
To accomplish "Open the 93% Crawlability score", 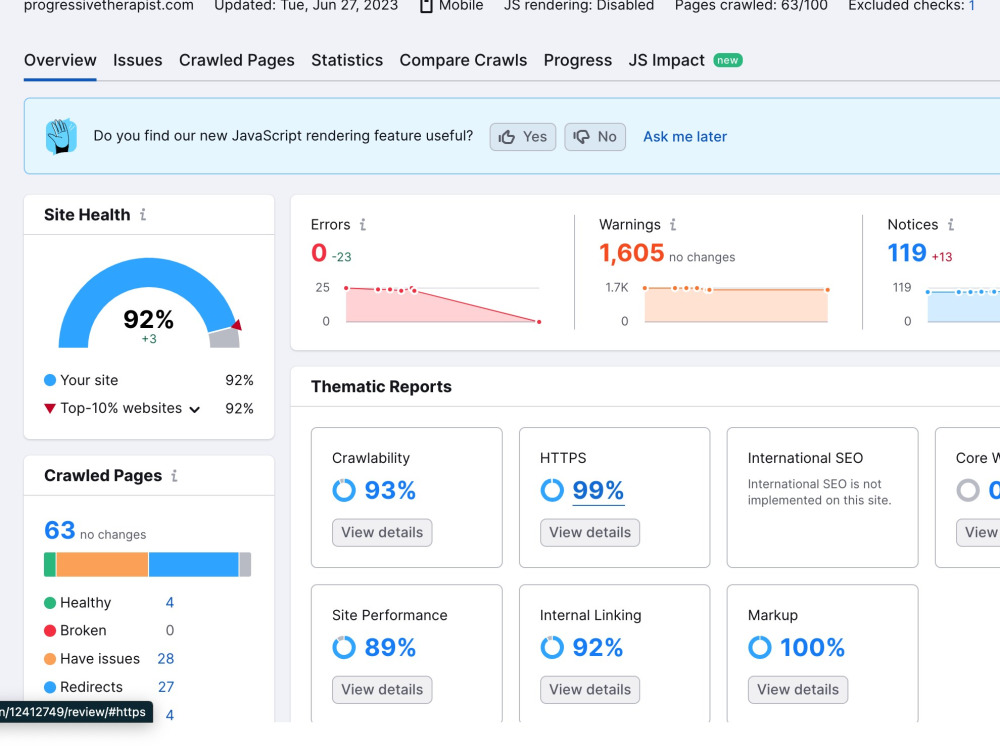I will pyautogui.click(x=390, y=490).
